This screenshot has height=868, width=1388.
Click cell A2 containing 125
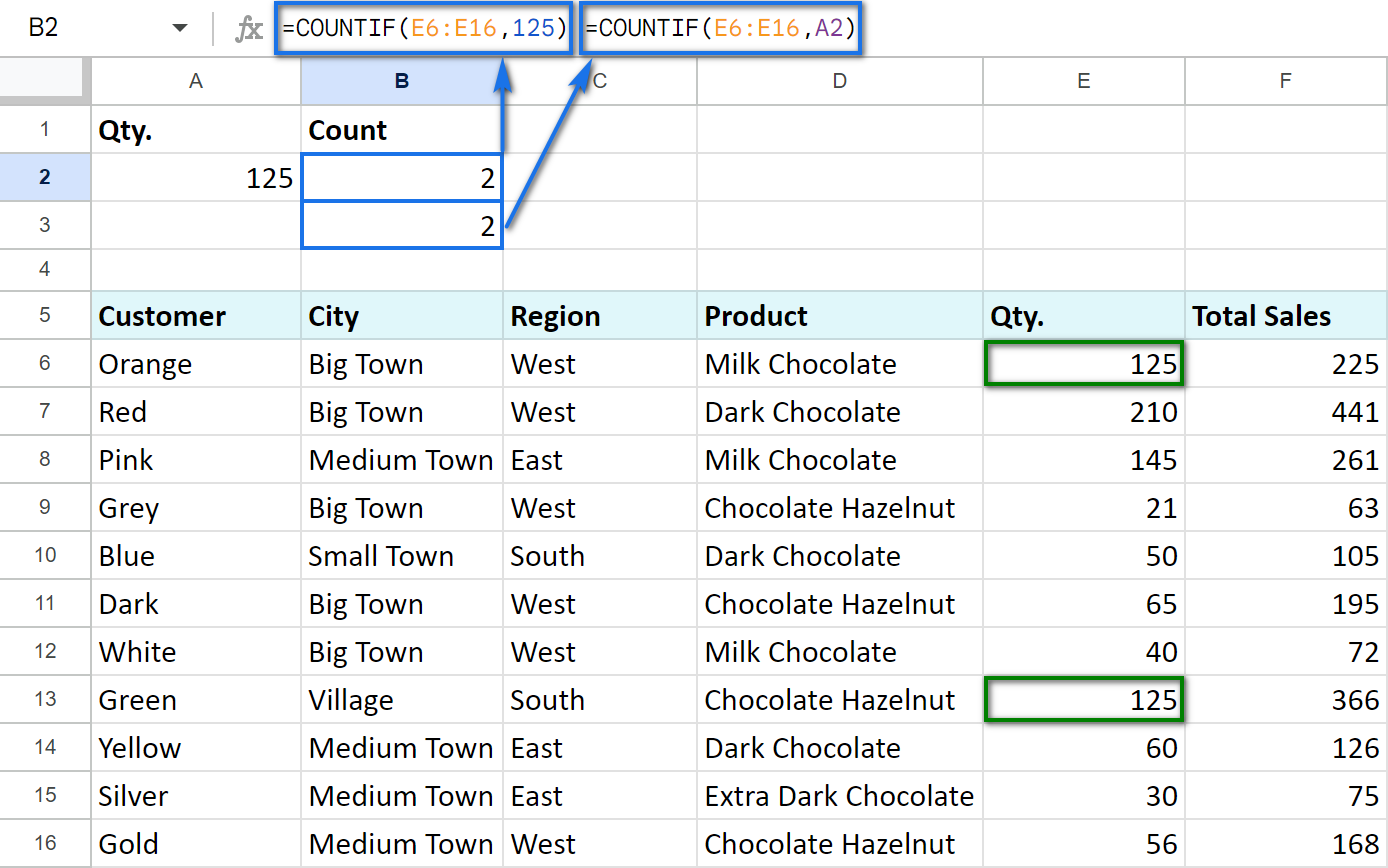pos(195,177)
